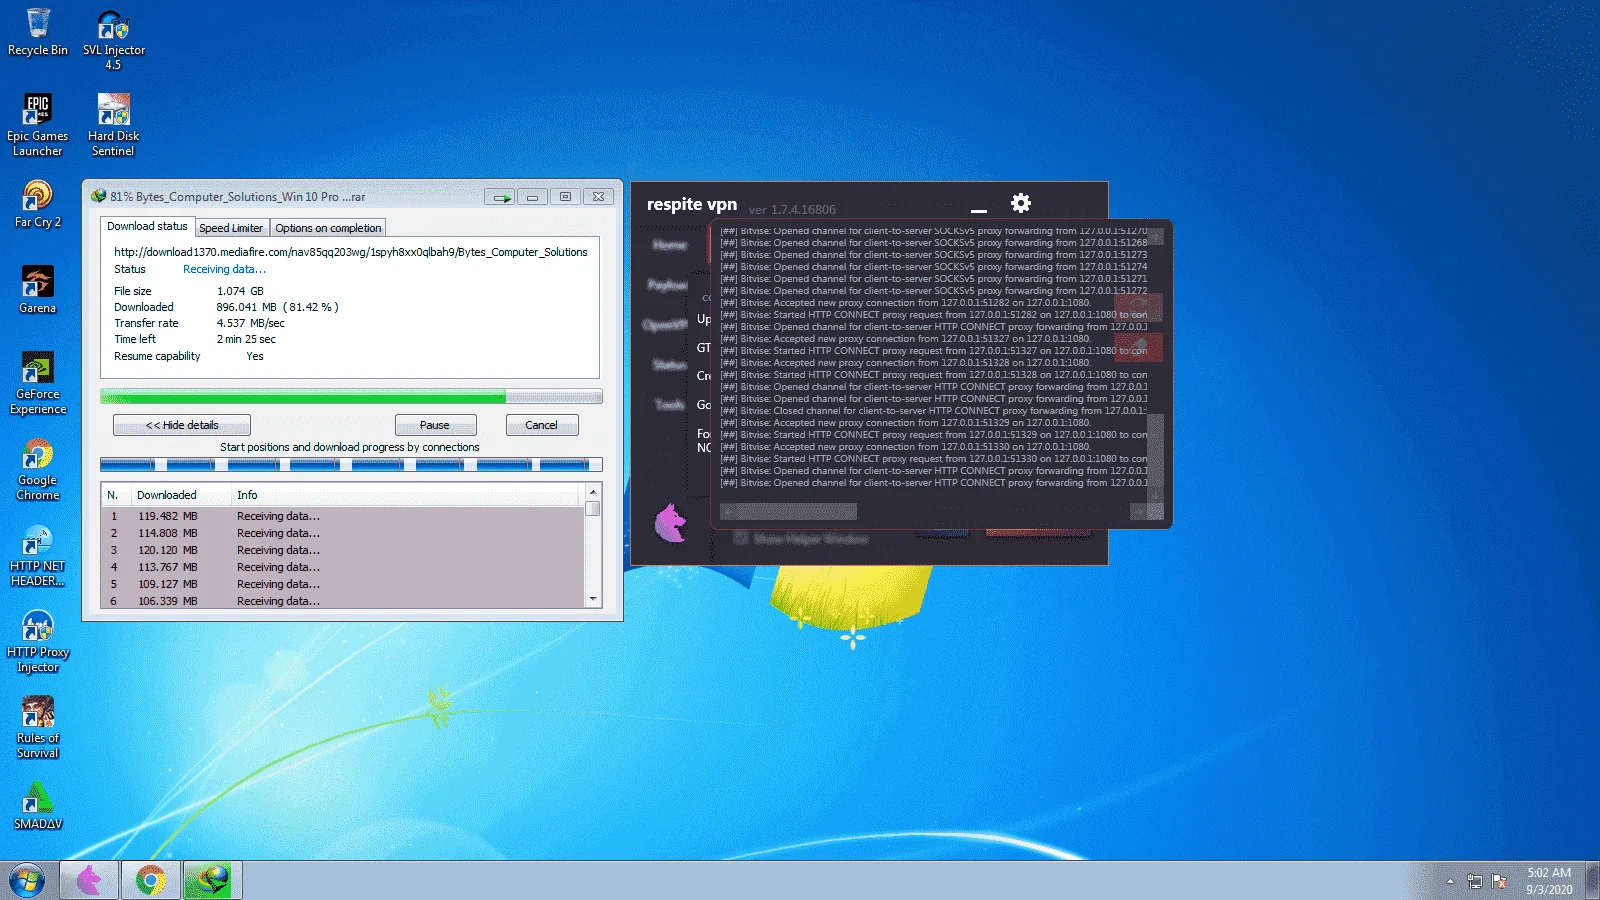This screenshot has height=900, width=1600.
Task: Select connection row 2 with 114.808 MB
Action: pyautogui.click(x=342, y=533)
